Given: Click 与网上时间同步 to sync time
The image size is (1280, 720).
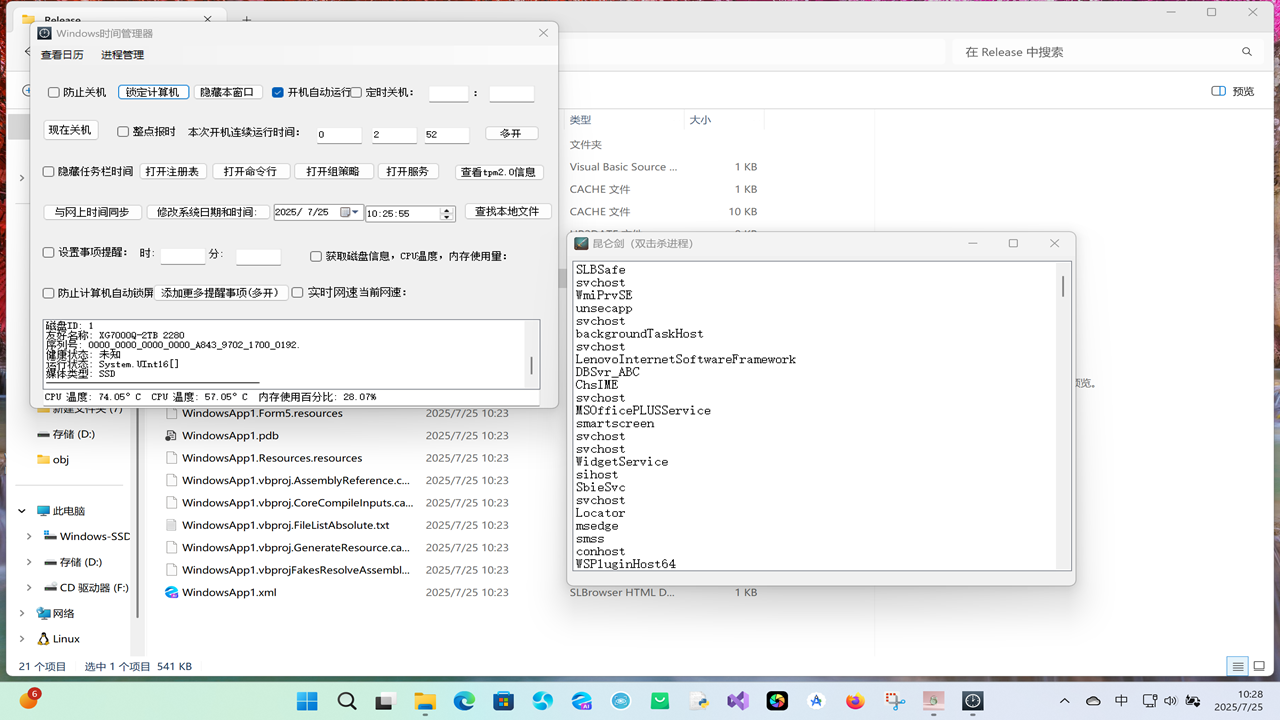Looking at the screenshot, I should click(x=92, y=212).
